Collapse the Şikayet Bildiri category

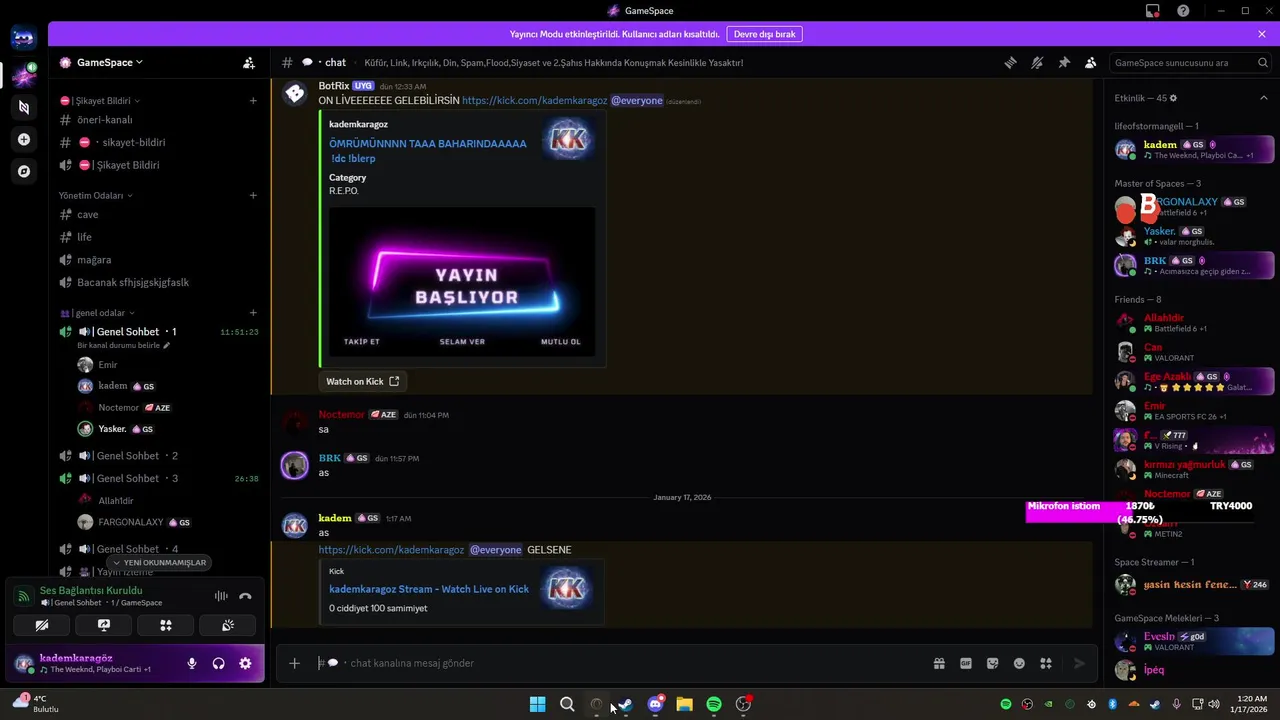point(99,101)
